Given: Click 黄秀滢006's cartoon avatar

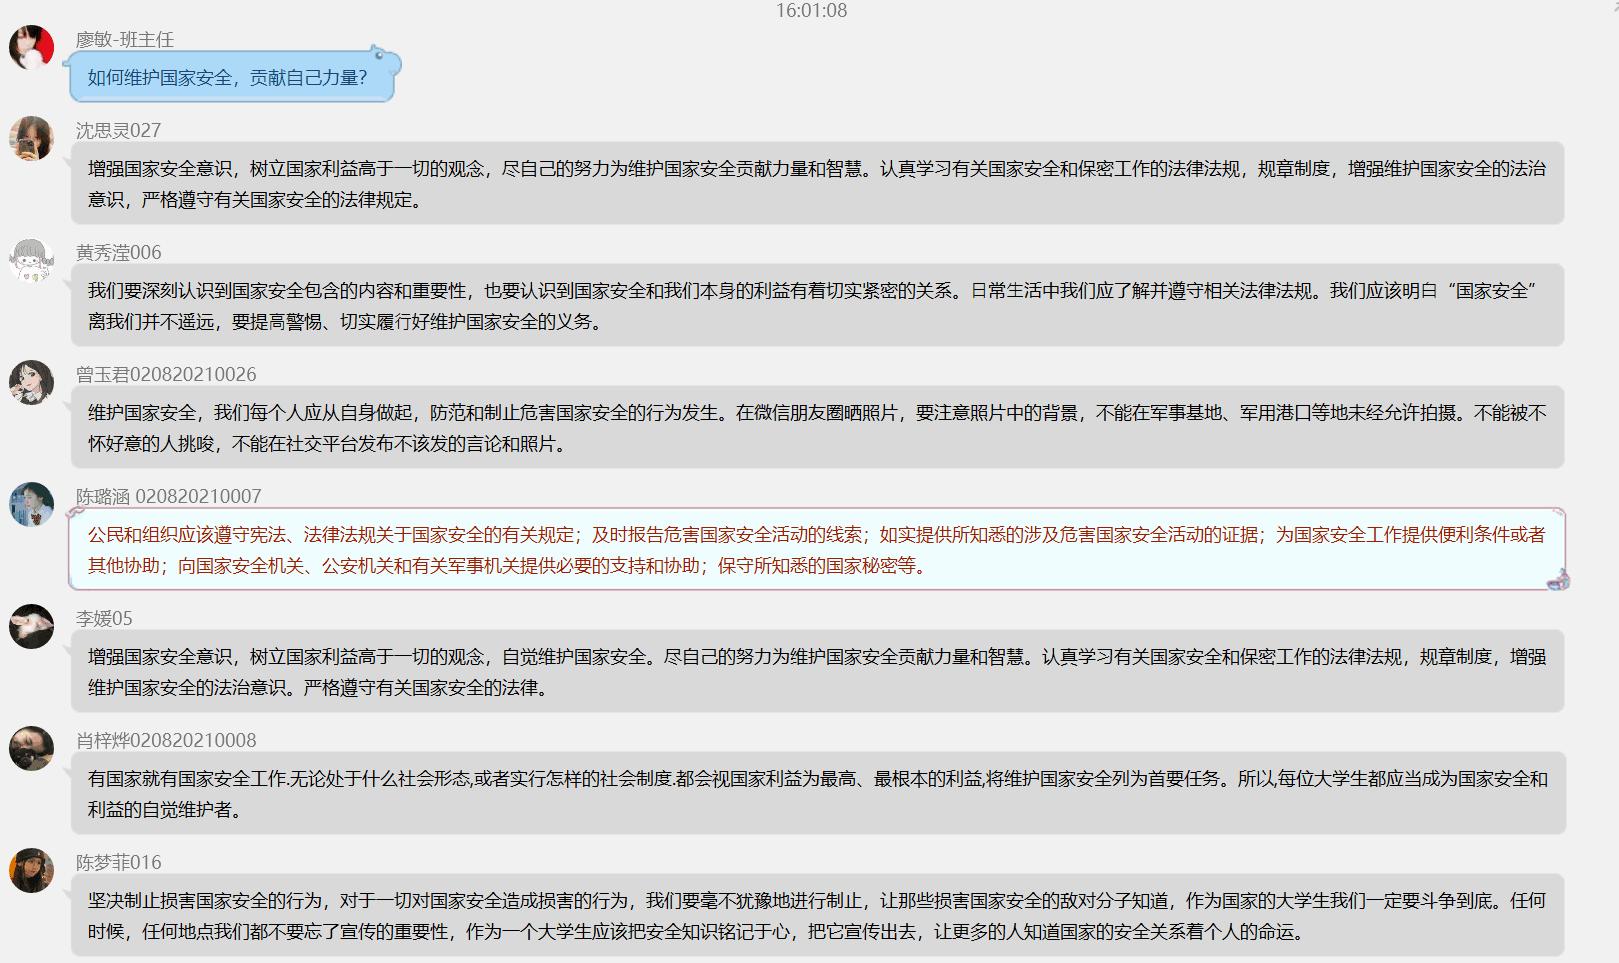Looking at the screenshot, I should coord(31,260).
